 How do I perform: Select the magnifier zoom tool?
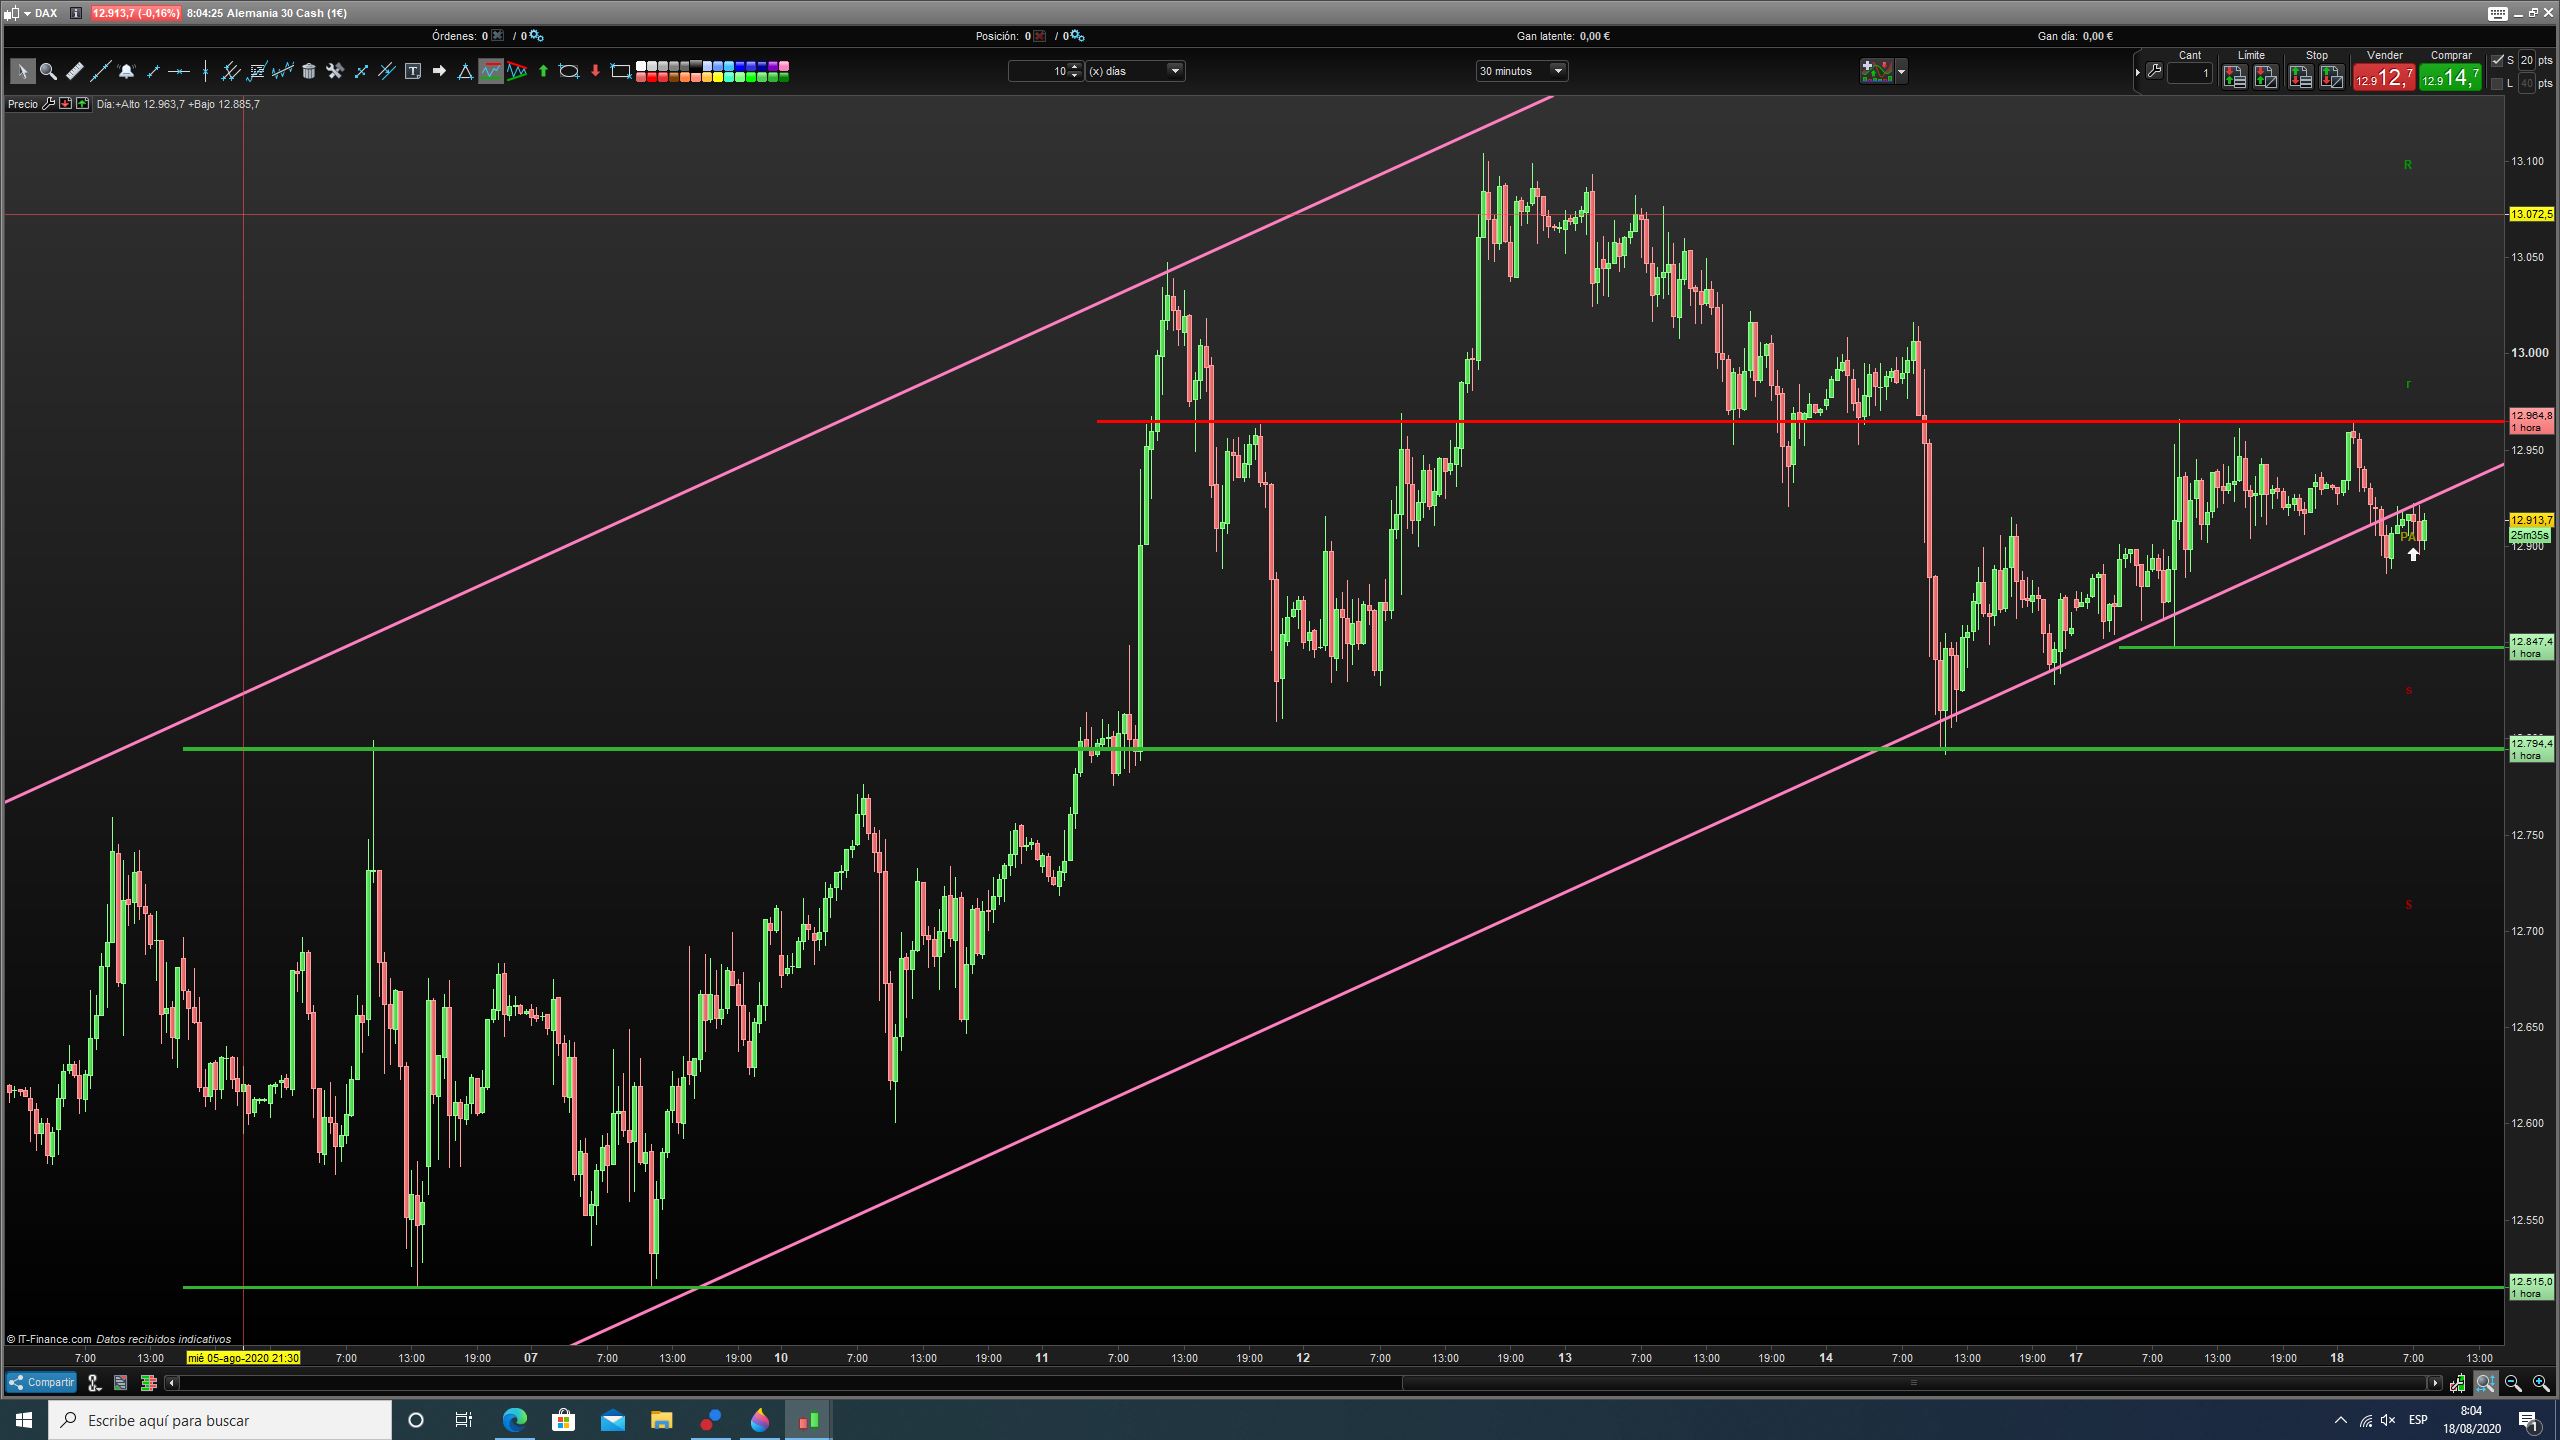click(48, 71)
